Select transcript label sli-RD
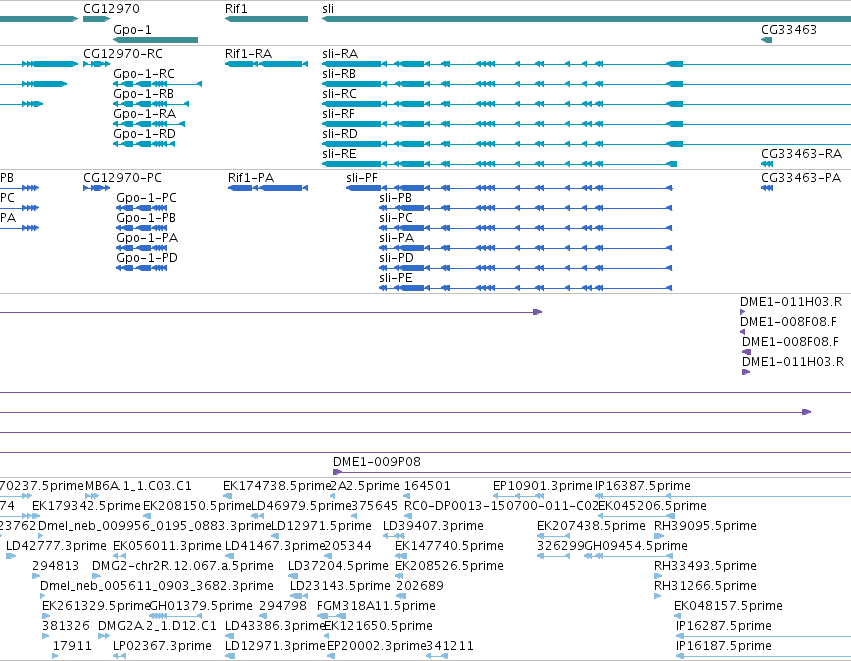851x661 pixels. [340, 134]
